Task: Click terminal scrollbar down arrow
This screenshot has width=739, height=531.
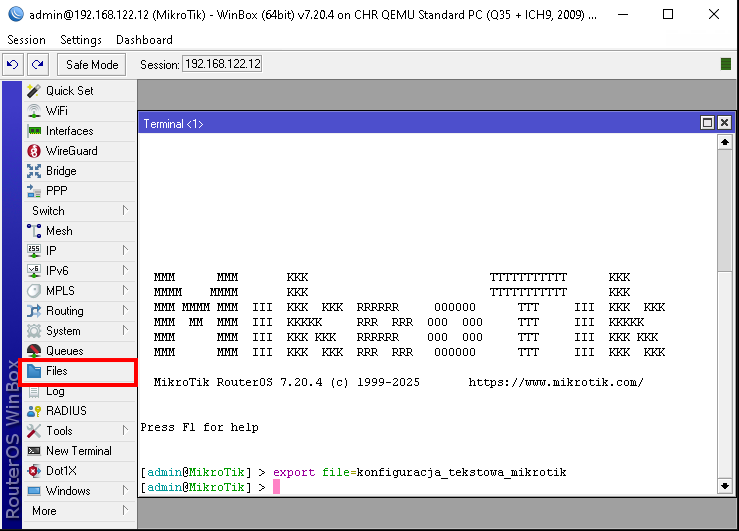Action: (x=725, y=486)
